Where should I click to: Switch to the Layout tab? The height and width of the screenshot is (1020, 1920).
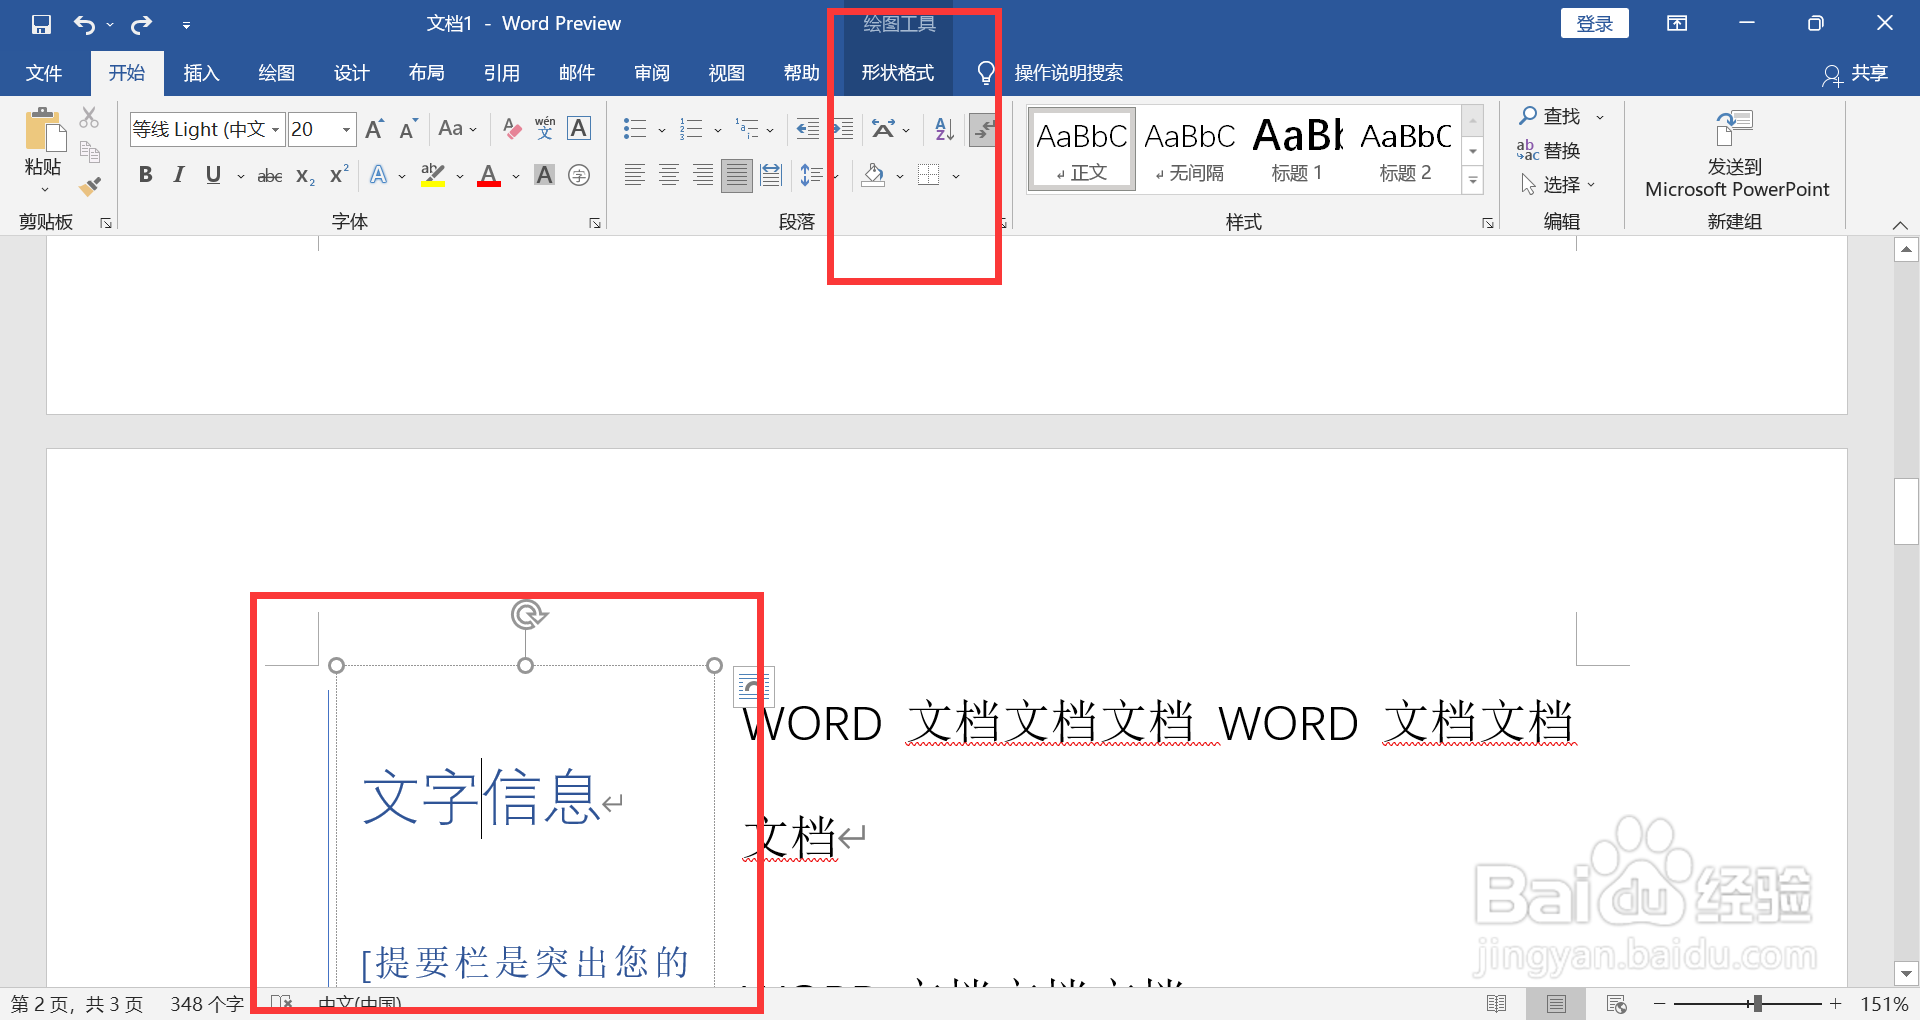(426, 73)
